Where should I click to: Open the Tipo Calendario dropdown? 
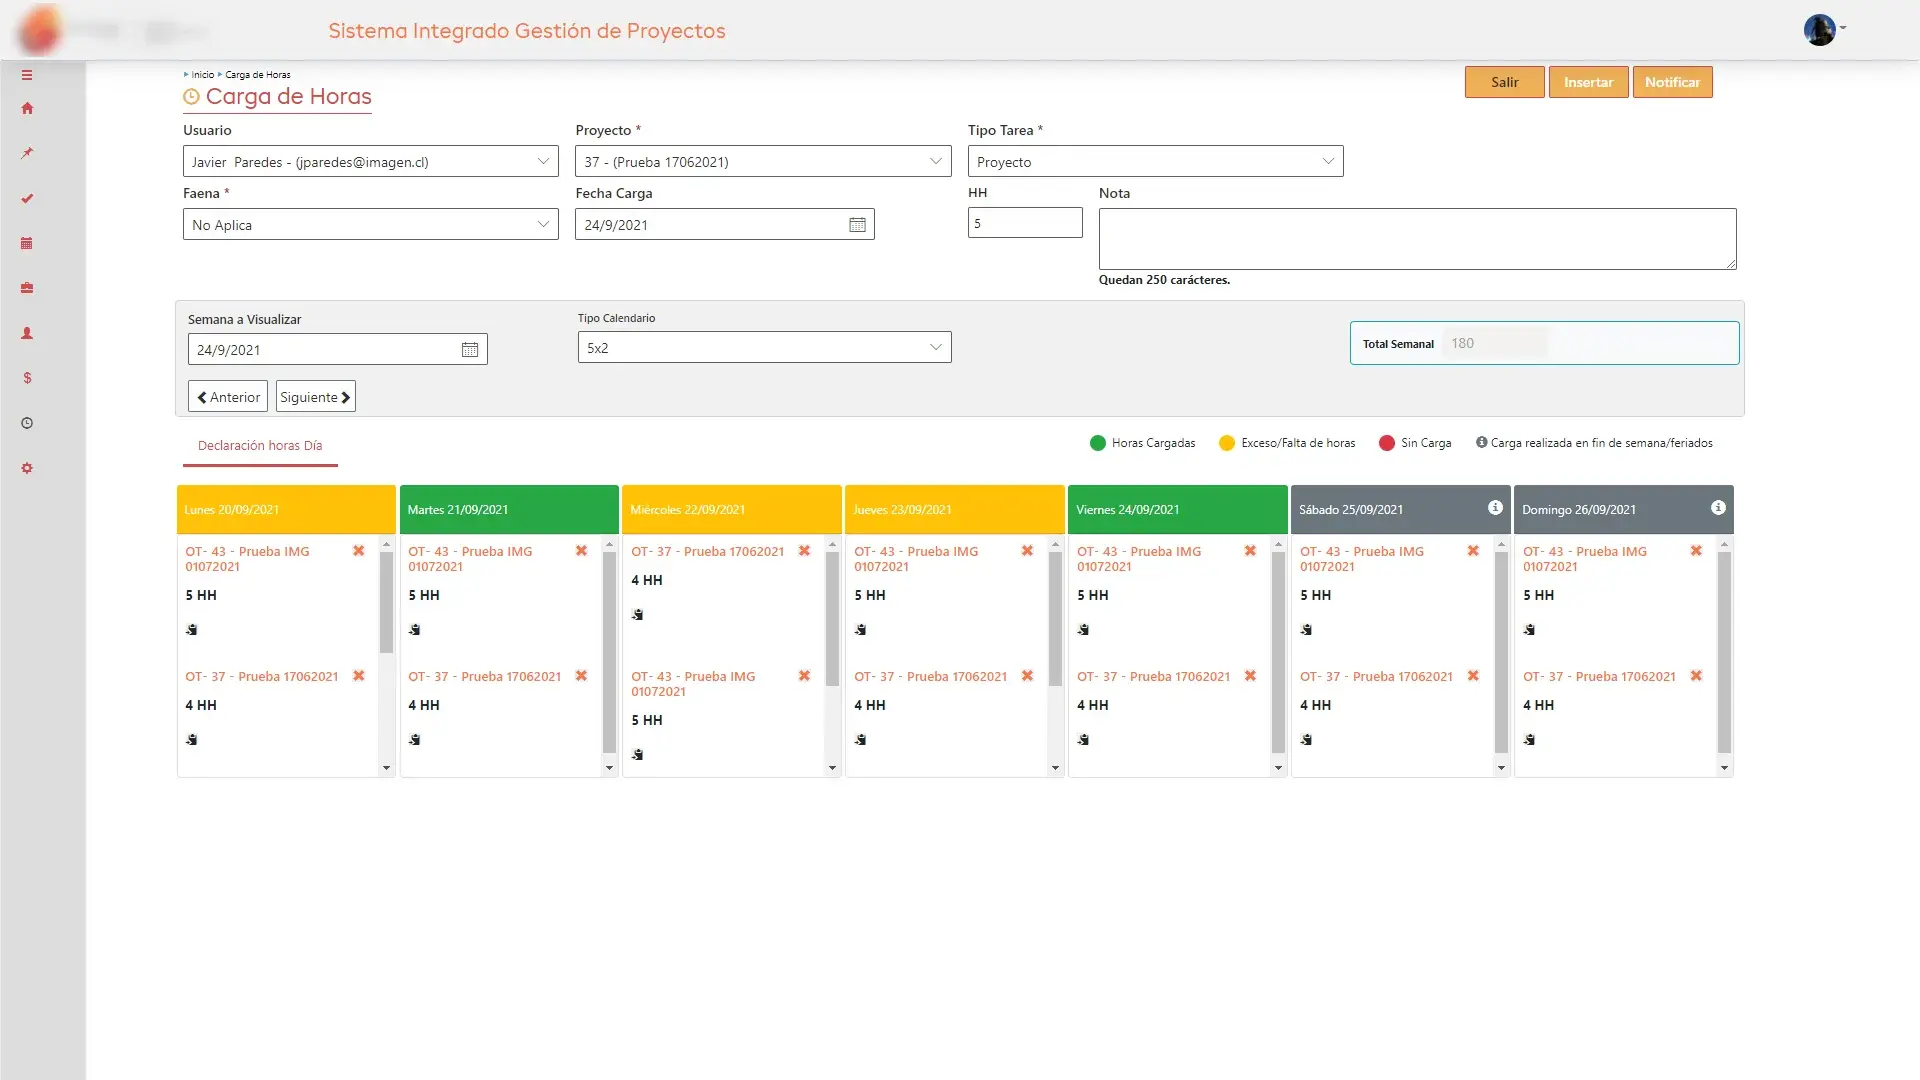764,348
